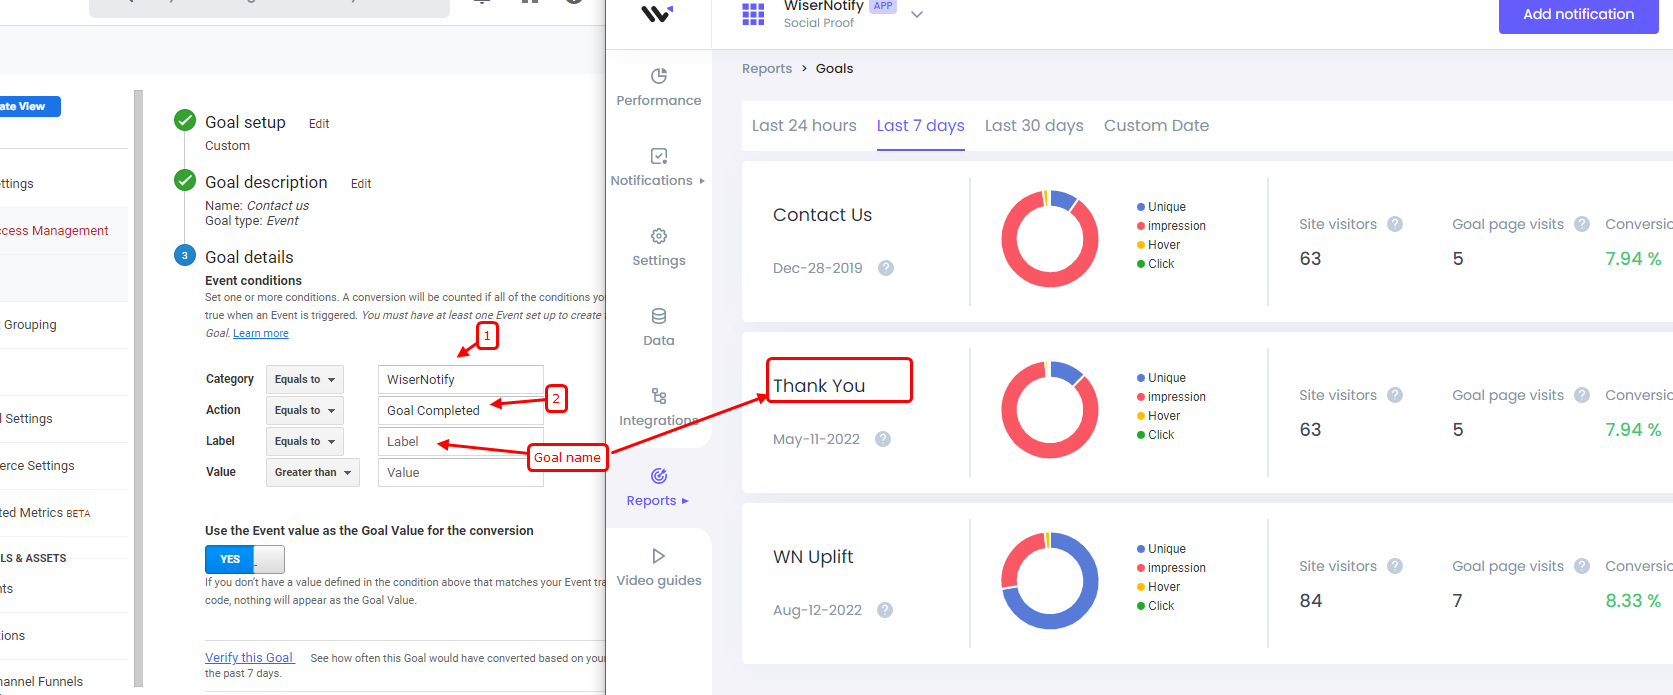Open Category Equals to dropdown

pyautogui.click(x=305, y=380)
